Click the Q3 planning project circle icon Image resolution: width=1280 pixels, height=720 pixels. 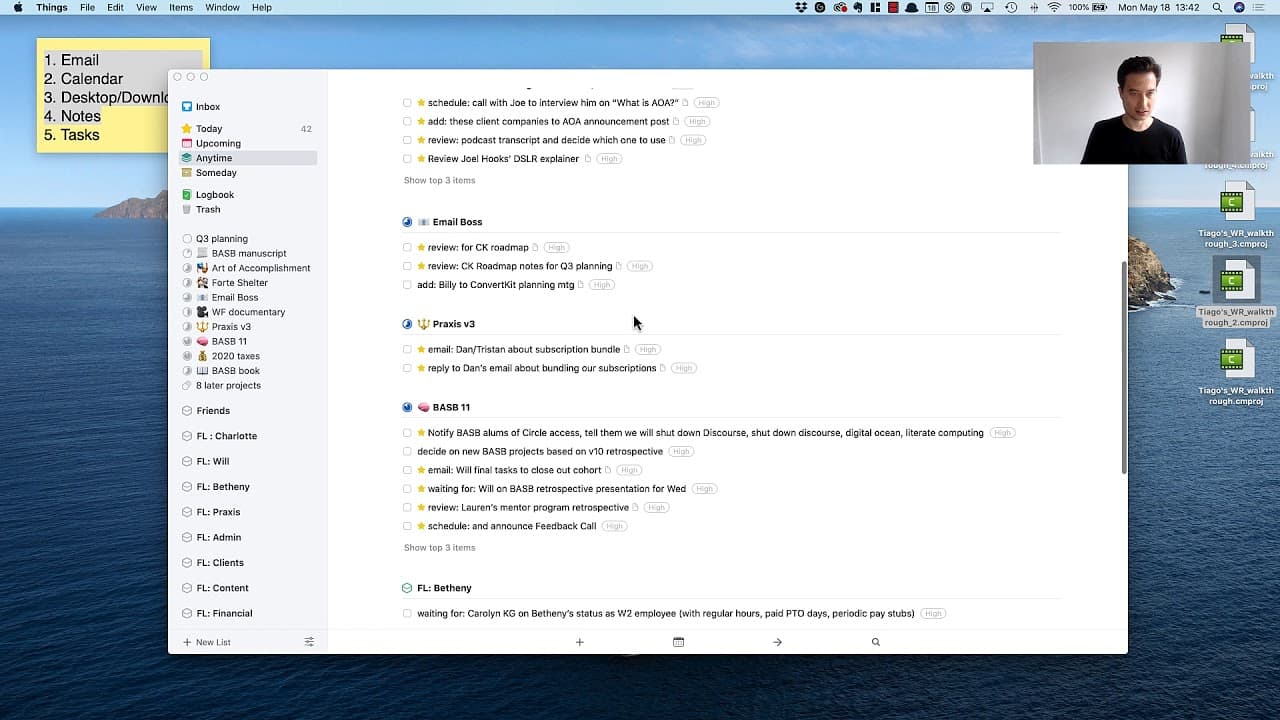[187, 239]
